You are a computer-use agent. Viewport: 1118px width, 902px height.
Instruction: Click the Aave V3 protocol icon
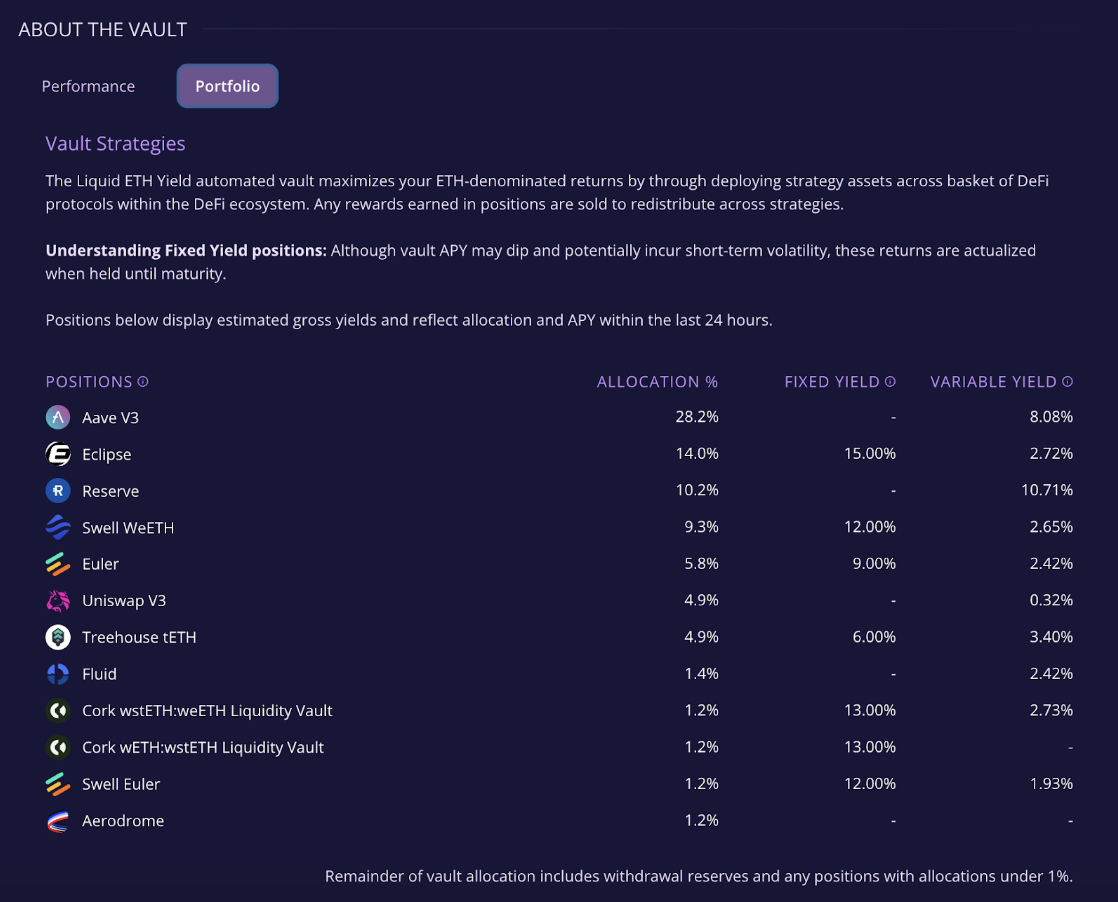(x=57, y=417)
